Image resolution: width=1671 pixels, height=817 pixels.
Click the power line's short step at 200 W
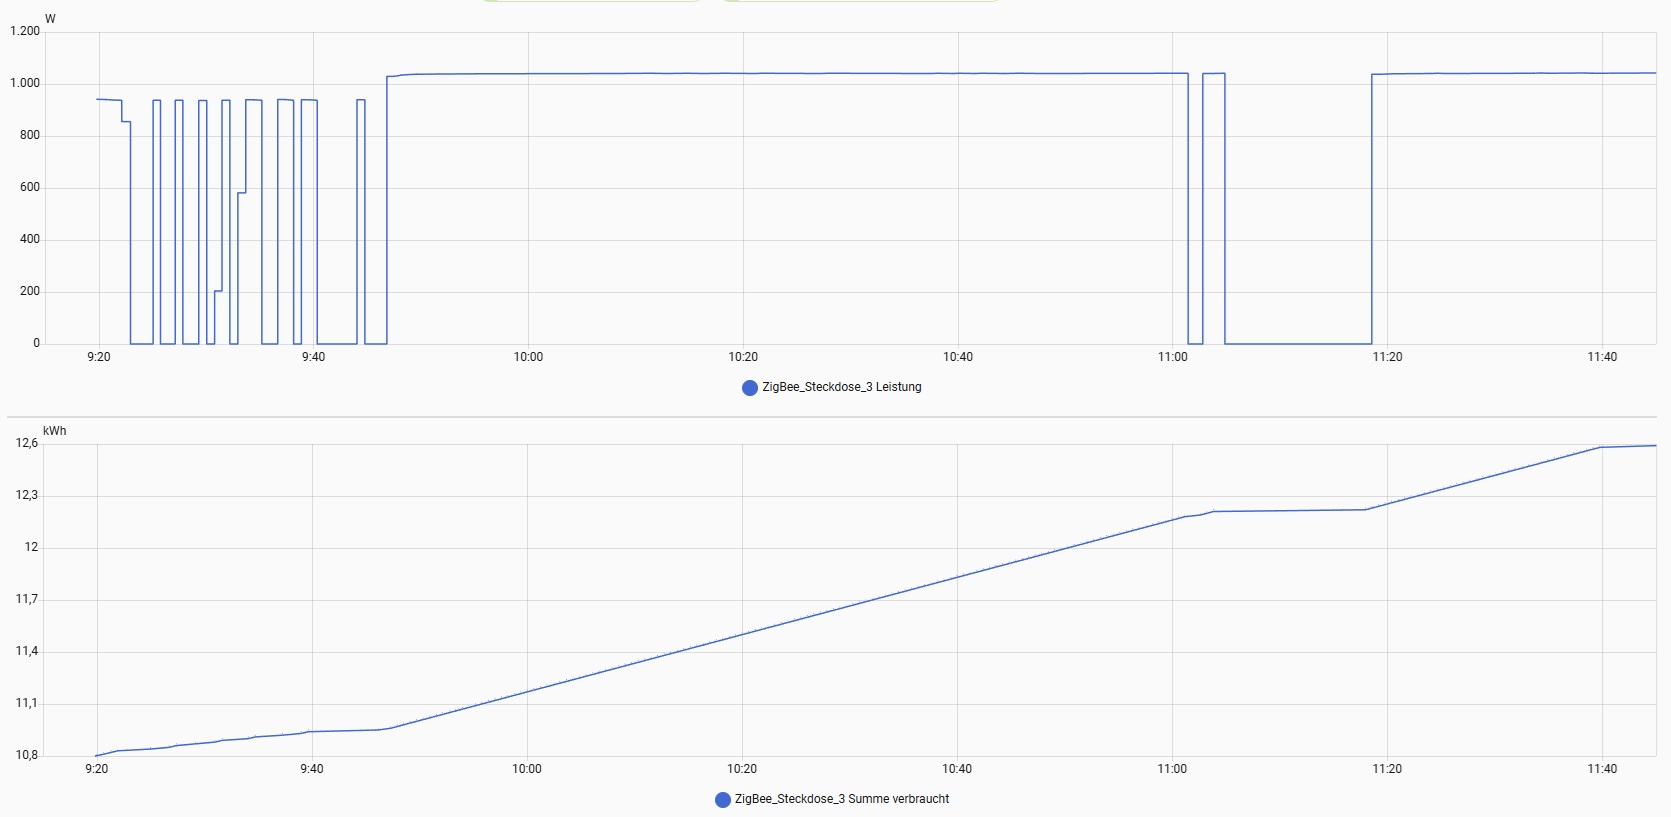click(x=218, y=291)
